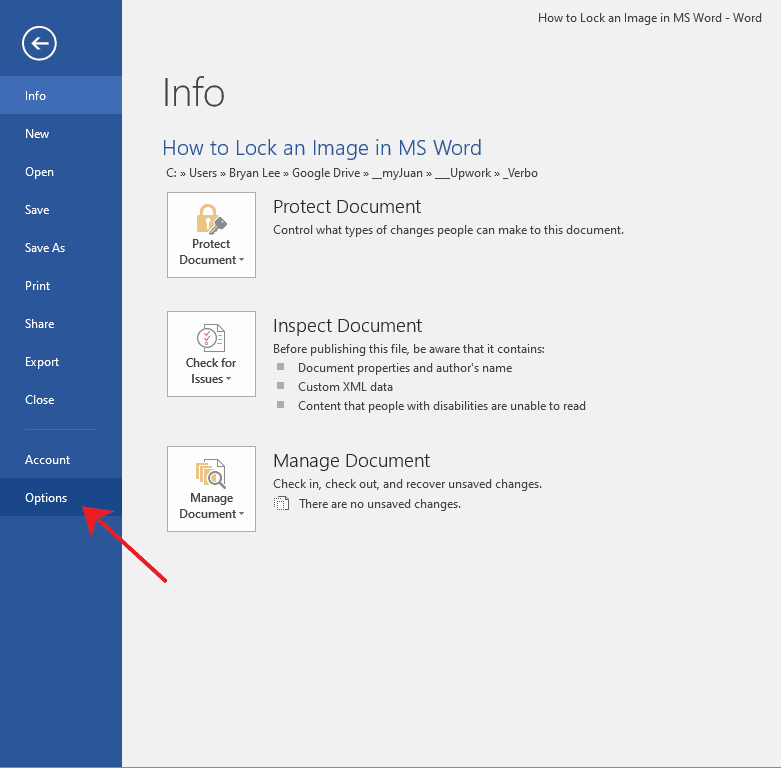Choose Close in the backstage menu
Viewport: 781px width, 768px height.
(x=61, y=399)
